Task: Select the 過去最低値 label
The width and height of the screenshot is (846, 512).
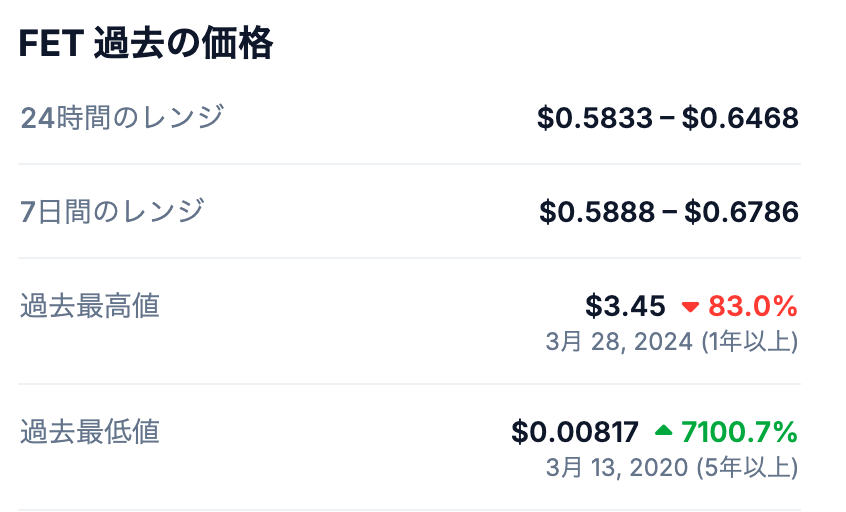Action: coord(90,431)
